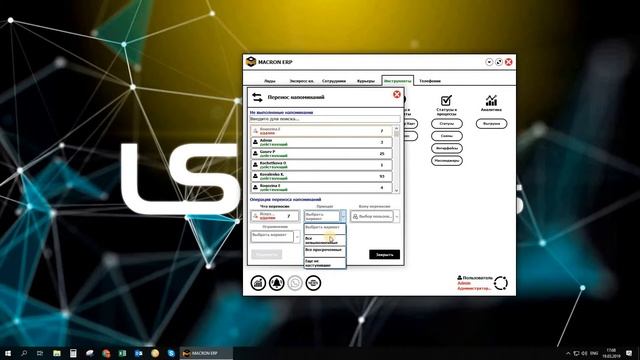Select the Admin reminder row

[x=322, y=142]
